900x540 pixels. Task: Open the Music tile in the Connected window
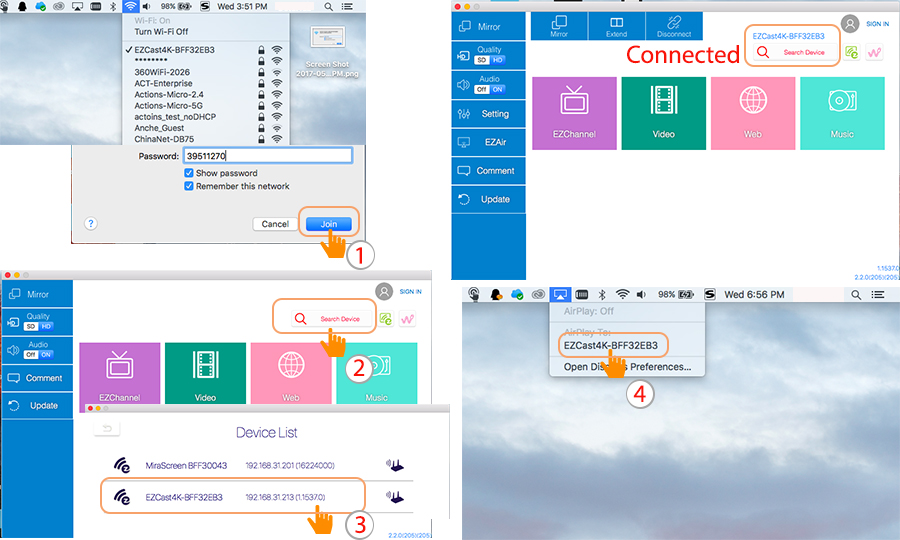tap(842, 114)
